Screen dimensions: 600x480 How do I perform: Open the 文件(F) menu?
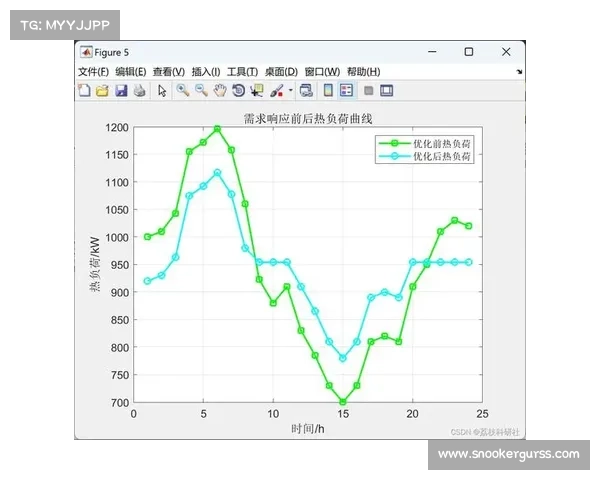coord(93,72)
